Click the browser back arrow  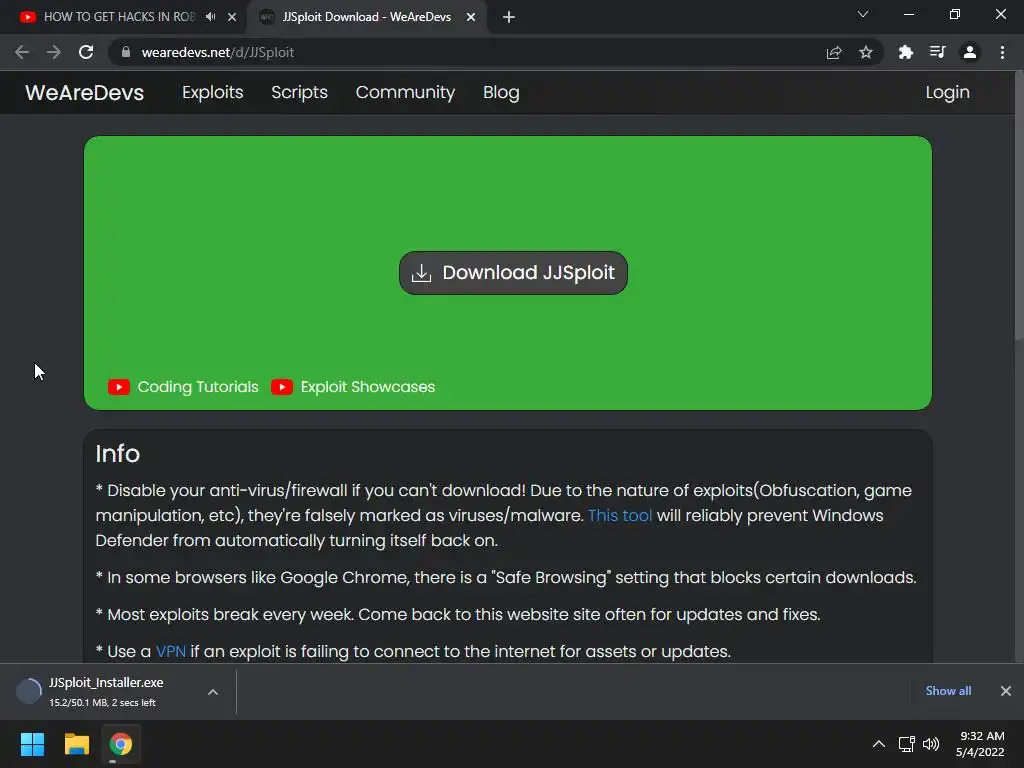pyautogui.click(x=22, y=52)
